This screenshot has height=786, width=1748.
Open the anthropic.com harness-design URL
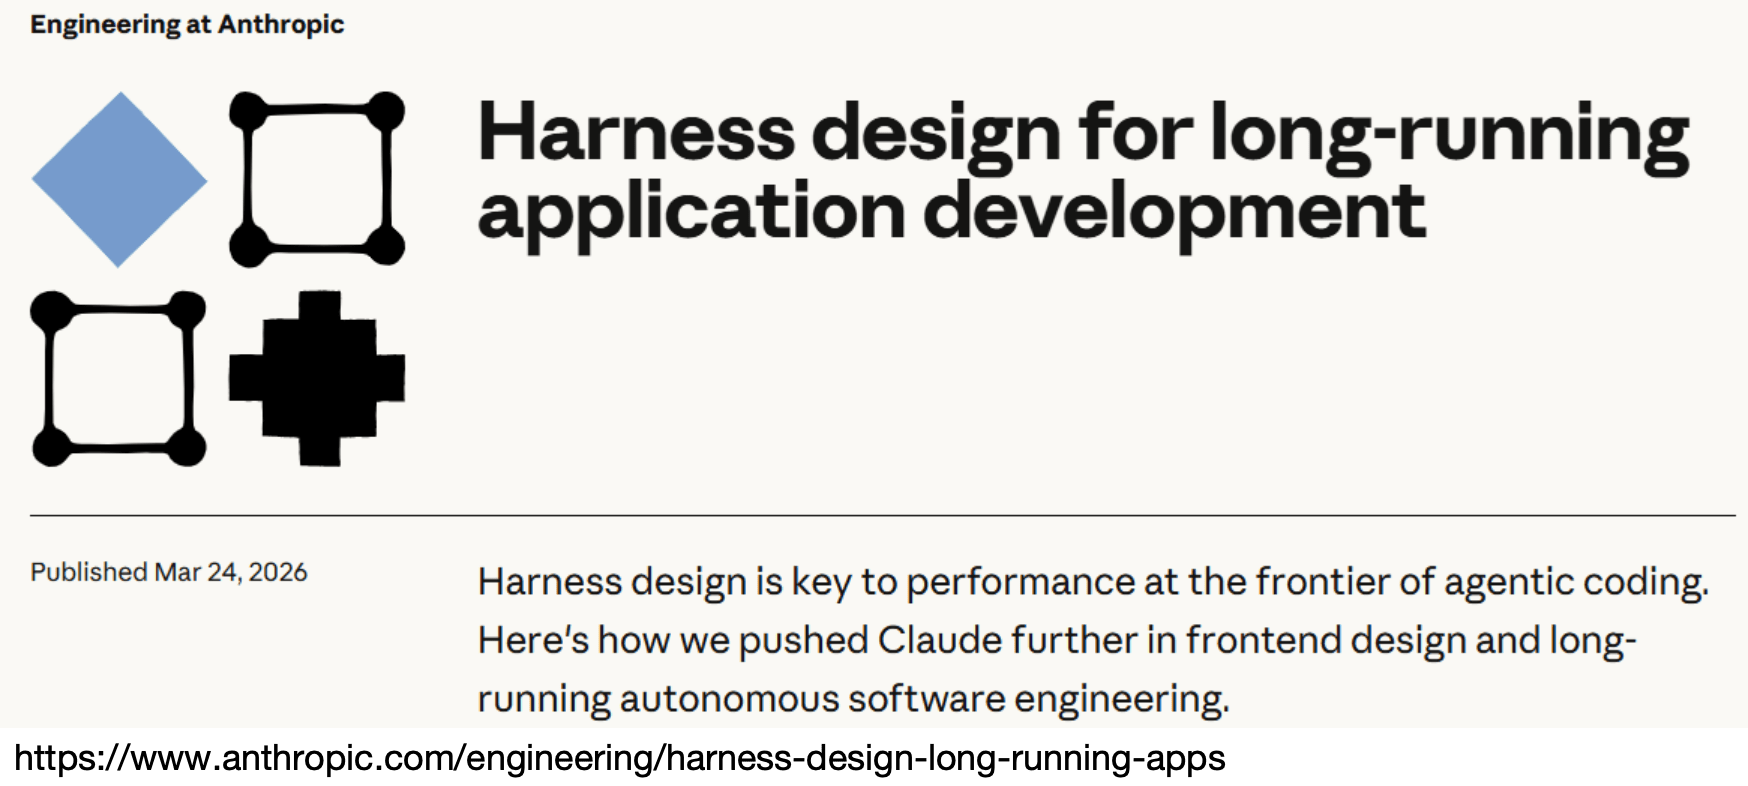point(620,758)
